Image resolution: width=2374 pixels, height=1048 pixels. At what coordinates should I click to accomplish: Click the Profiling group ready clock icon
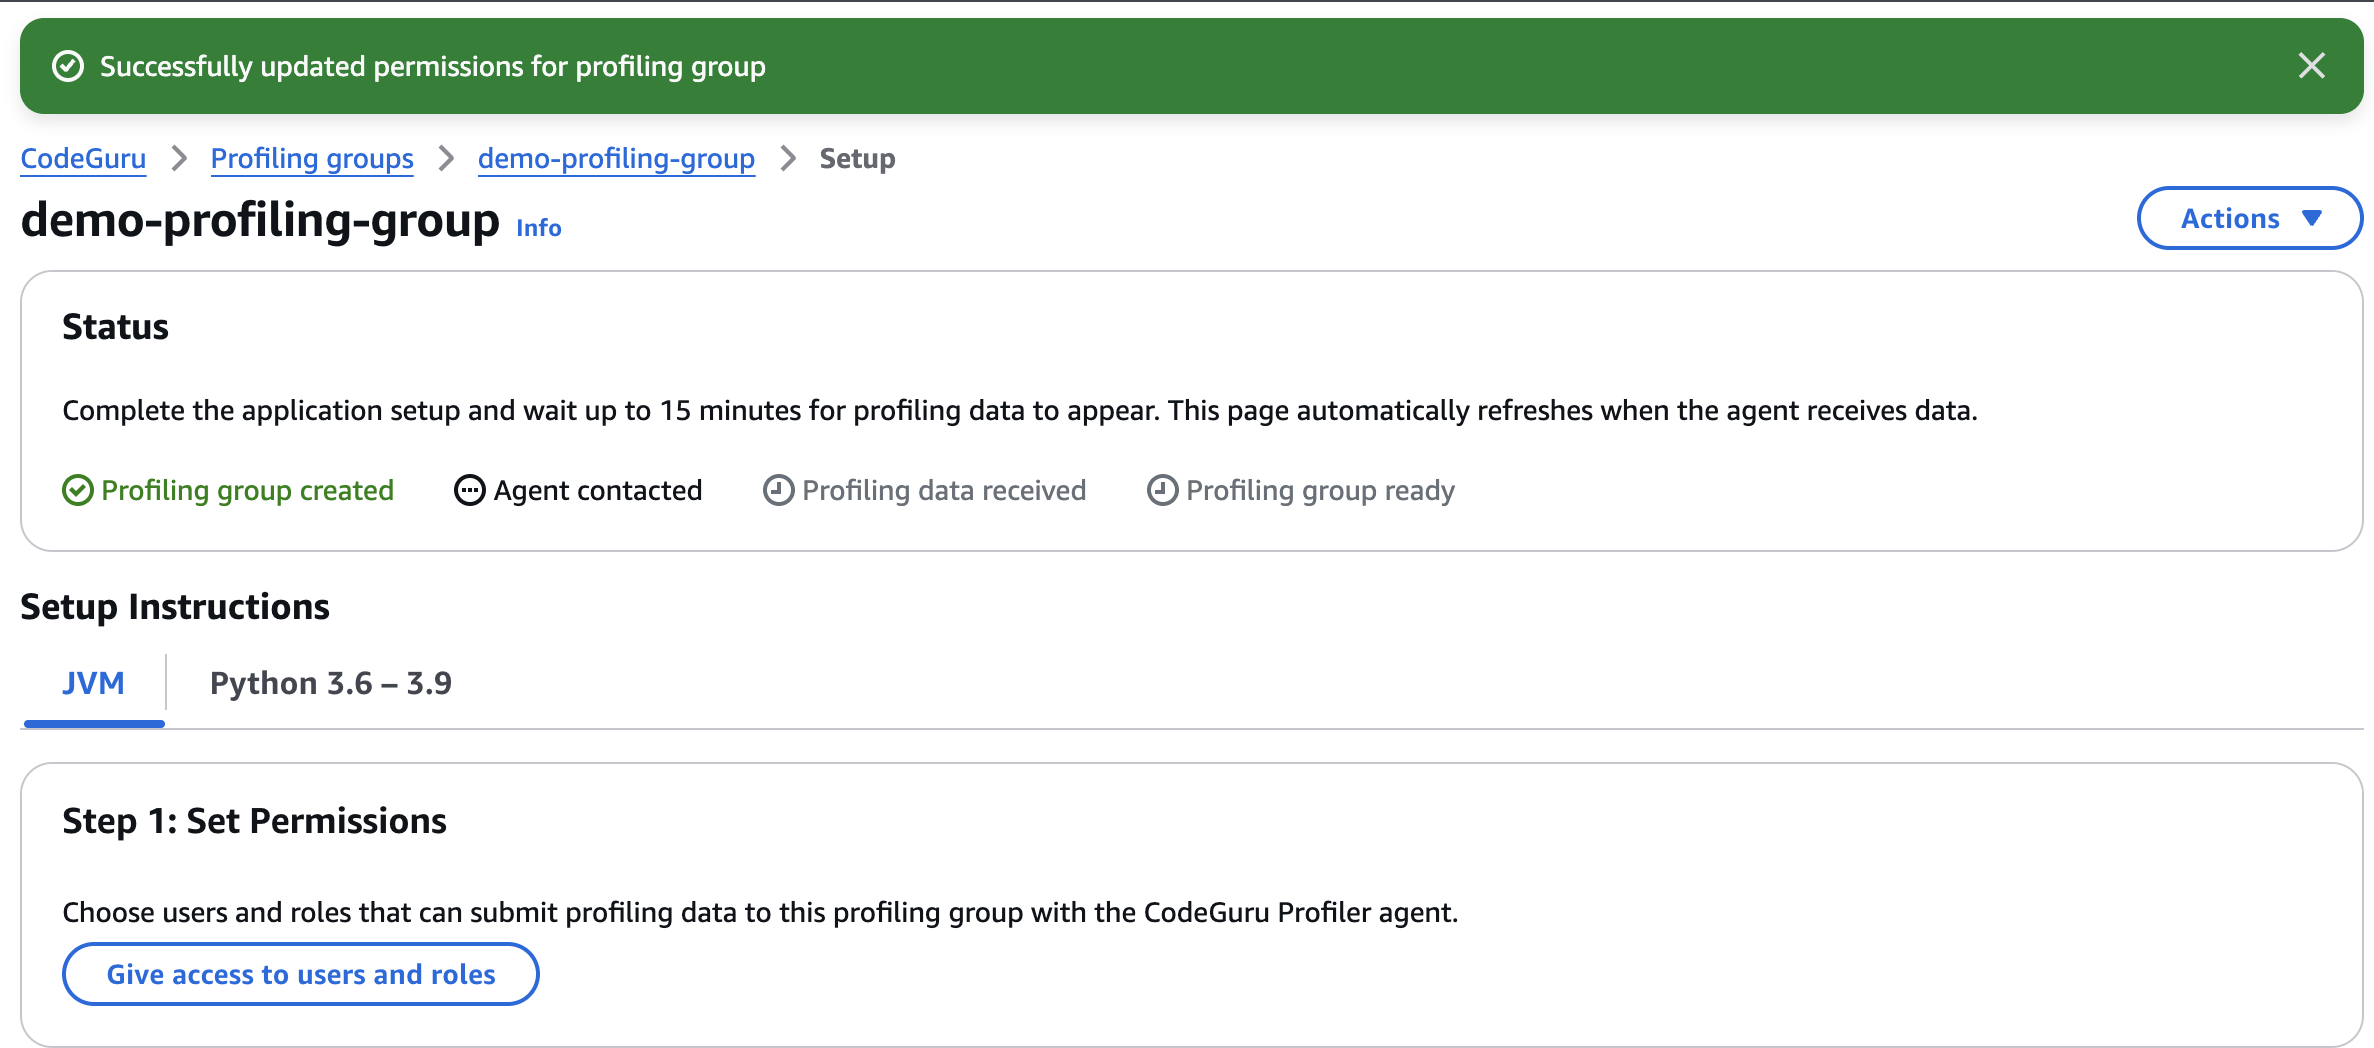[1162, 490]
